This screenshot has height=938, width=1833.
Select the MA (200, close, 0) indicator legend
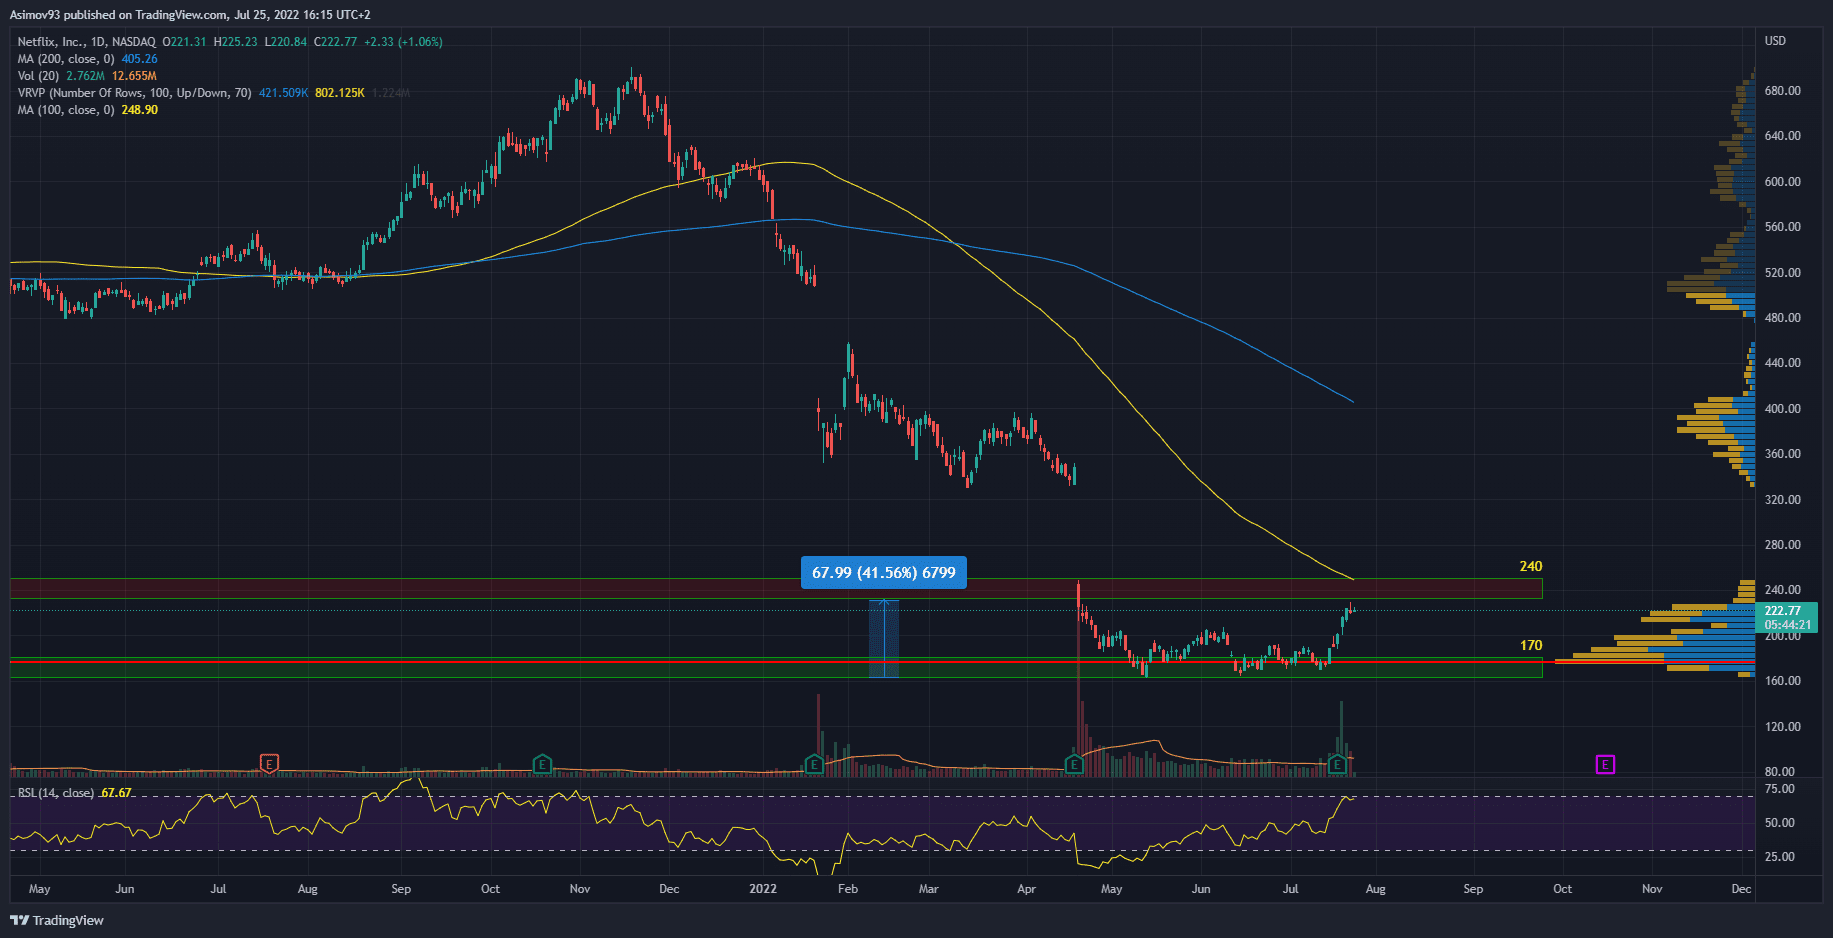(x=66, y=59)
